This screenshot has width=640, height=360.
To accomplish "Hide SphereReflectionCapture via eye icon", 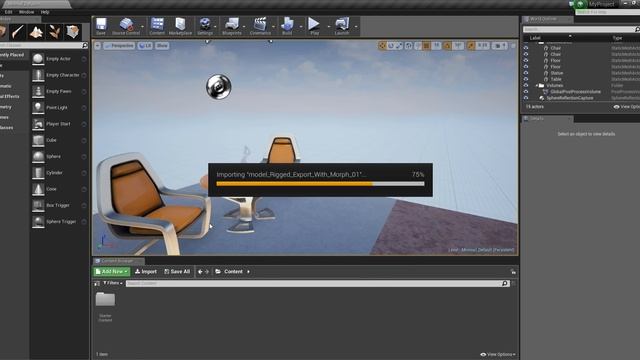I will click(x=526, y=98).
